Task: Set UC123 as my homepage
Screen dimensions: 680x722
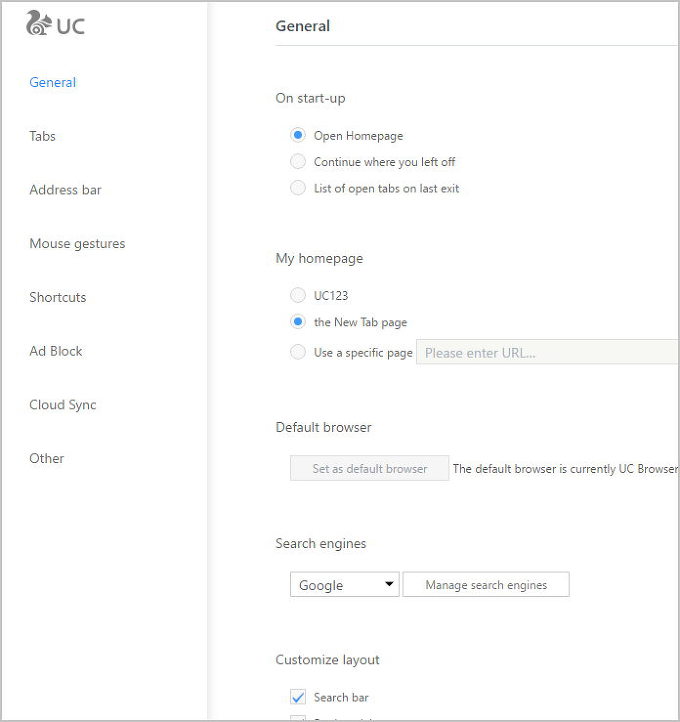Action: [298, 296]
